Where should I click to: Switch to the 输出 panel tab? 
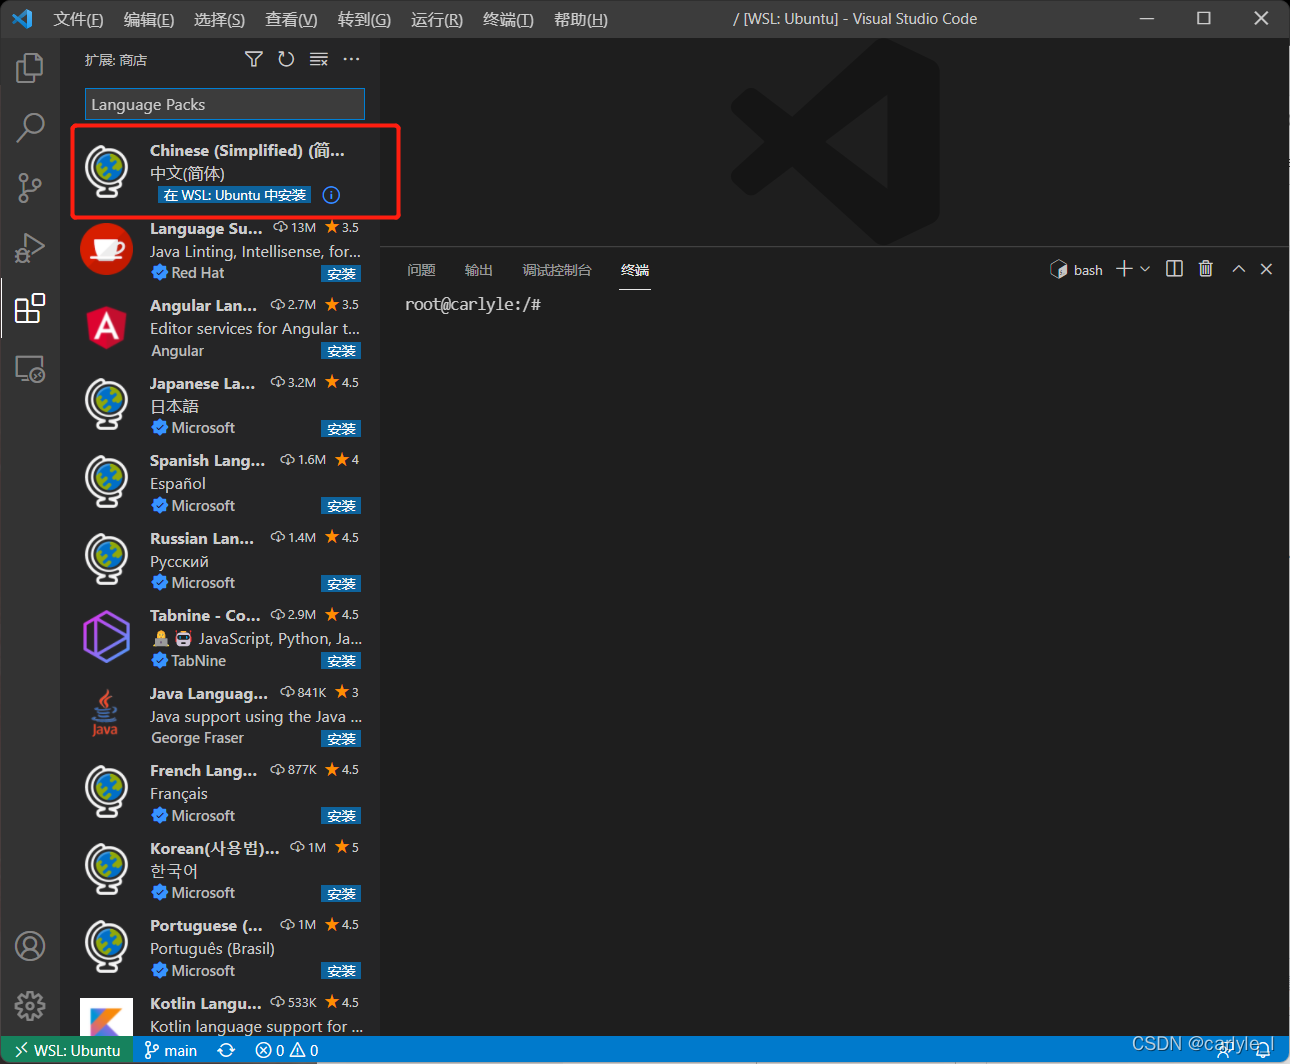click(478, 270)
